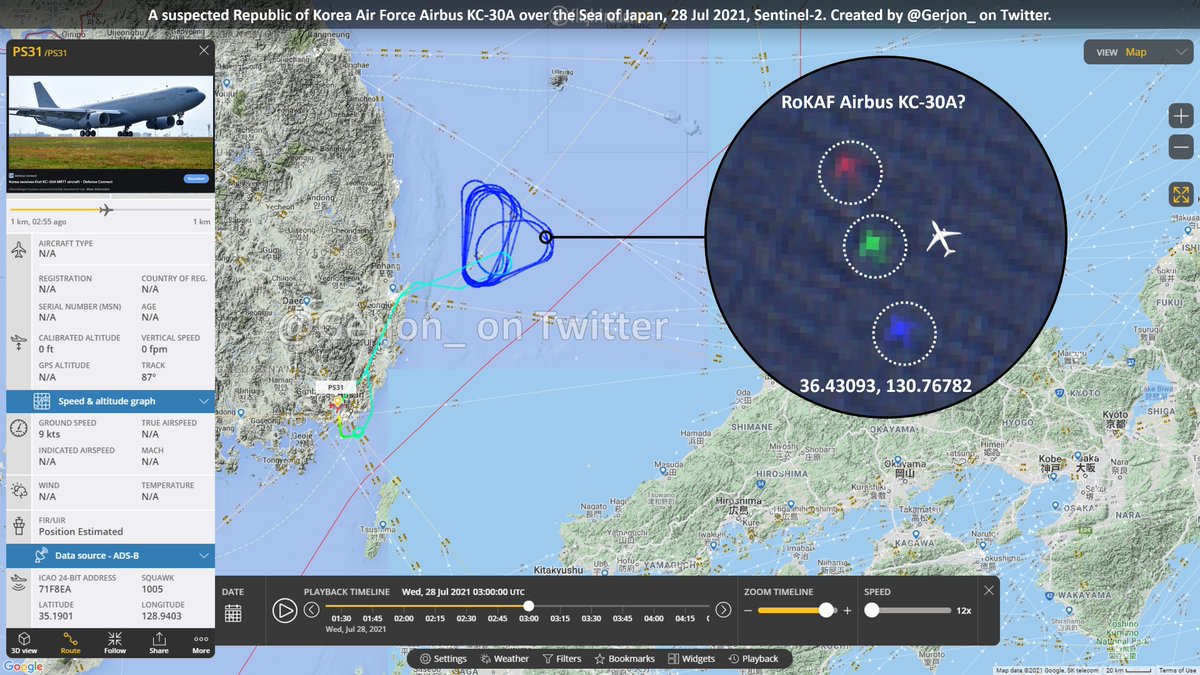The width and height of the screenshot is (1200, 675).
Task: Open the Widgets menu
Action: click(x=692, y=659)
